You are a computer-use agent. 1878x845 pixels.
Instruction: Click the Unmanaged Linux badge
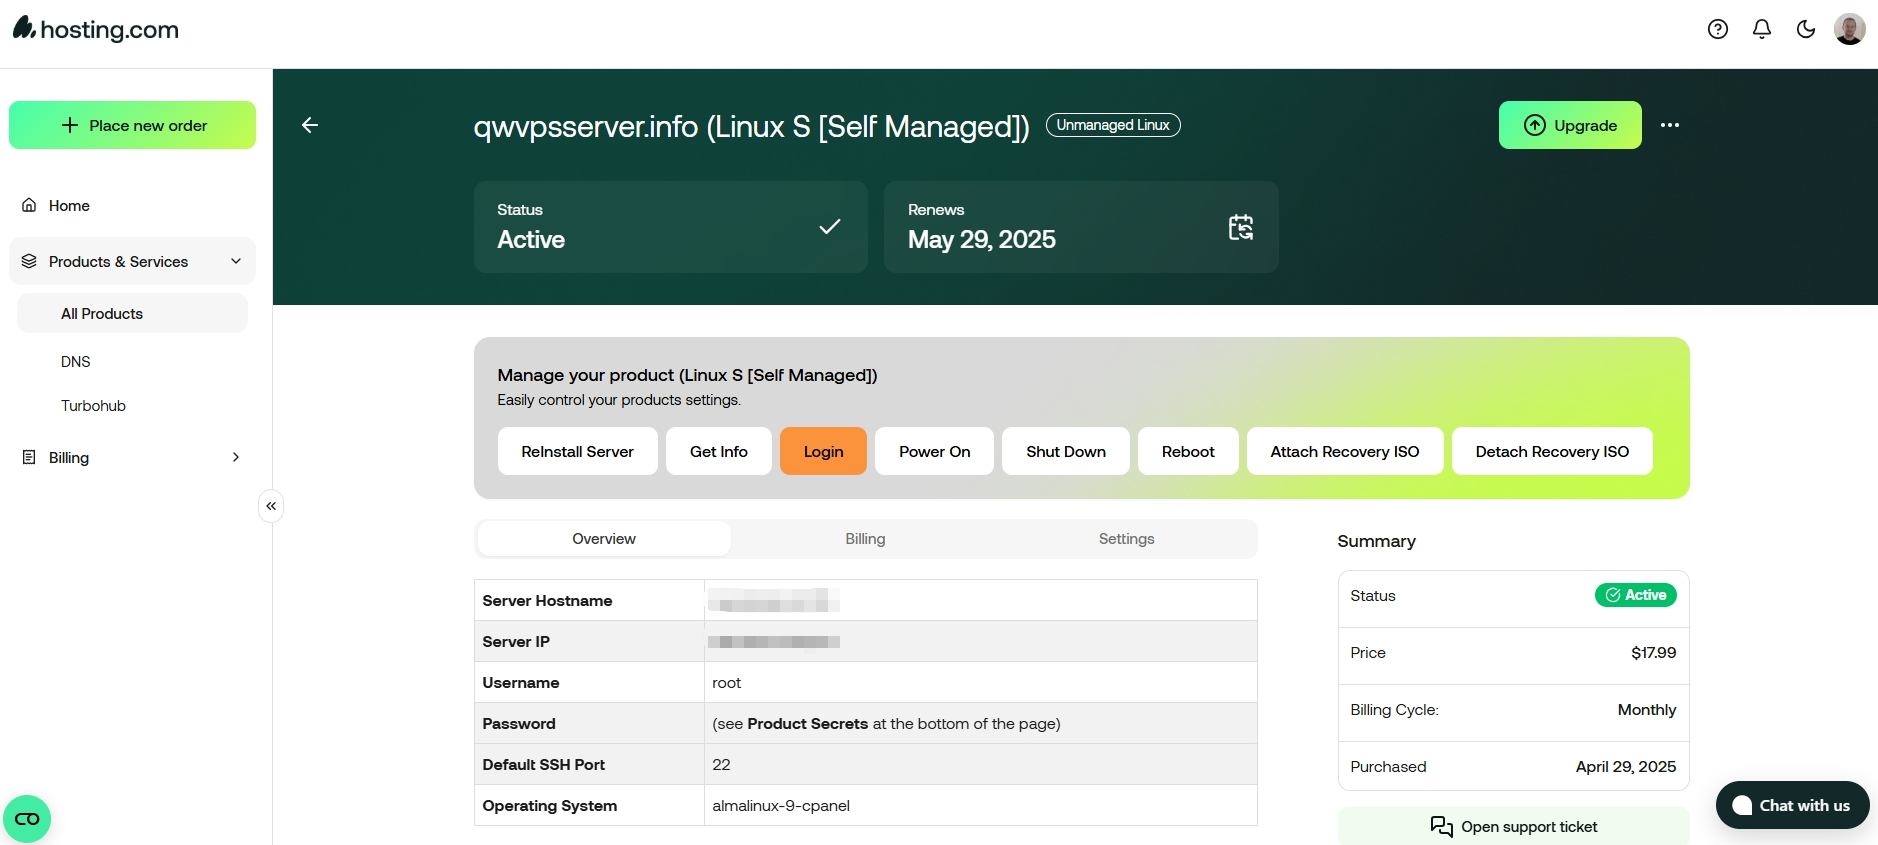click(x=1113, y=125)
